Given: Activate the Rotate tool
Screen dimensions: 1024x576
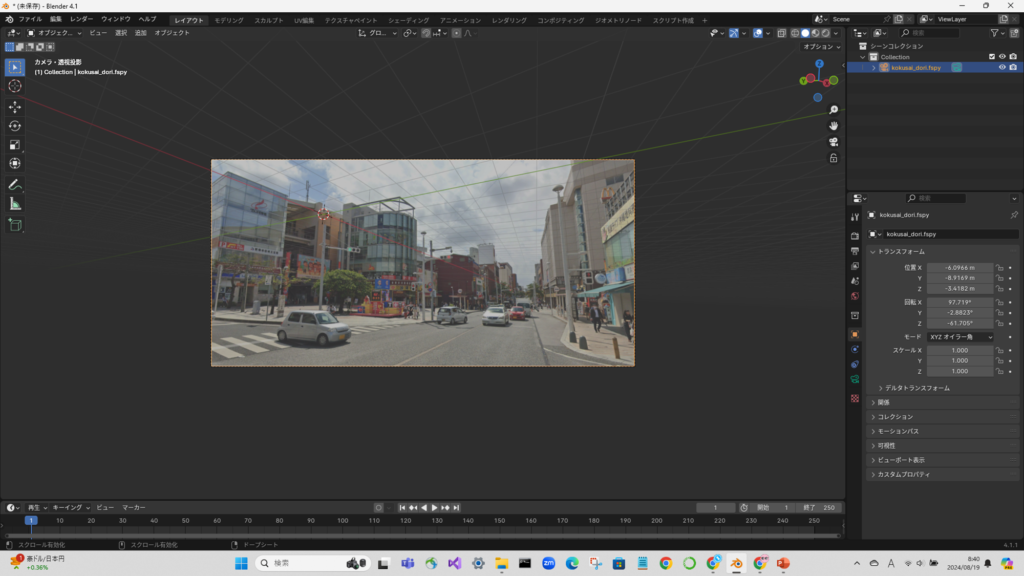Looking at the screenshot, I should click(15, 125).
